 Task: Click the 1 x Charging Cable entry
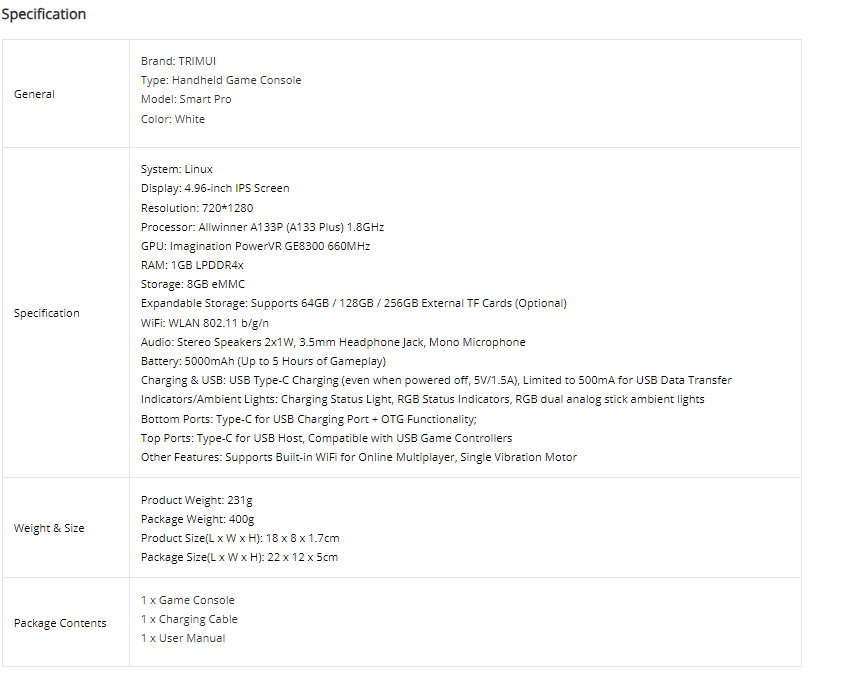pos(189,620)
